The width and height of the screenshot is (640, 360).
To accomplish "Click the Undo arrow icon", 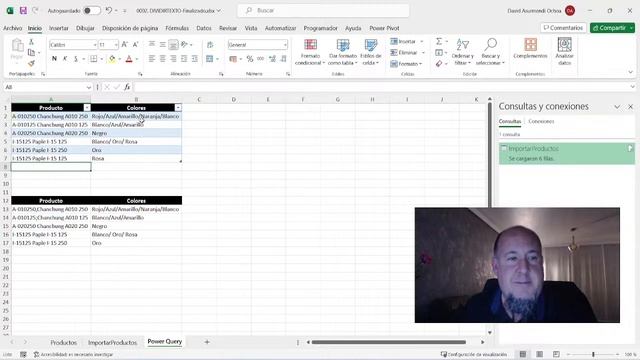I will [109, 11].
